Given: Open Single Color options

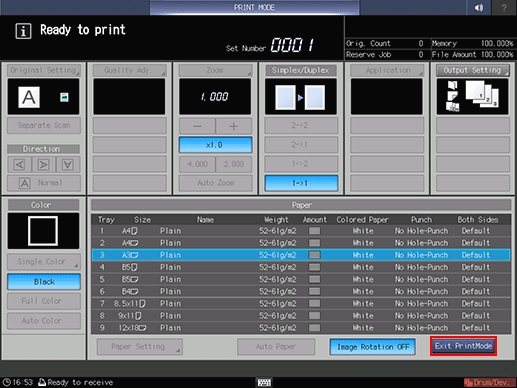Looking at the screenshot, I should pyautogui.click(x=44, y=262).
